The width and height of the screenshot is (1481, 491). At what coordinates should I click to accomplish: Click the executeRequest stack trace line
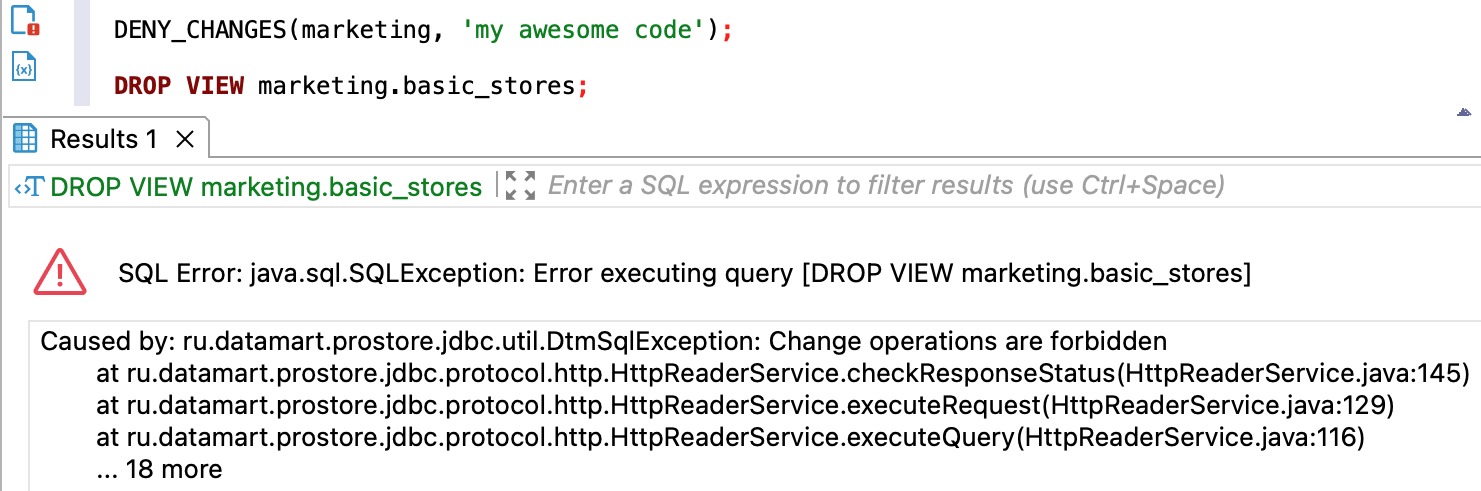tap(744, 406)
